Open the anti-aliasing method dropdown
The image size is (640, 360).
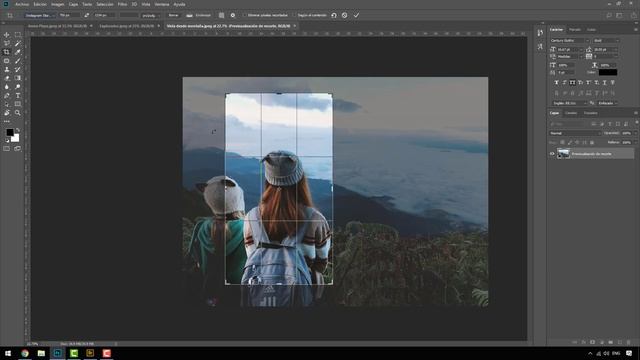point(608,103)
